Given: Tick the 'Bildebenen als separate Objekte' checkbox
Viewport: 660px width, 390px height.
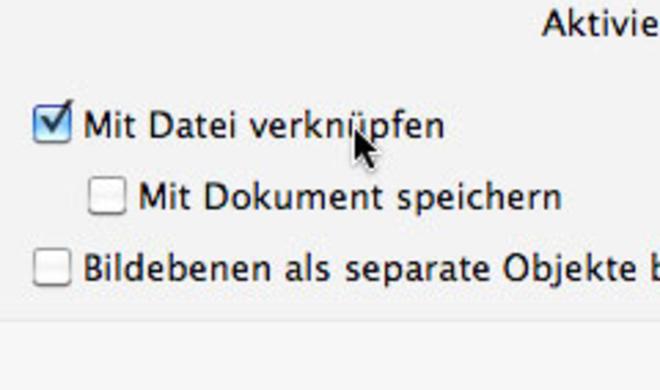Looking at the screenshot, I should tap(52, 268).
